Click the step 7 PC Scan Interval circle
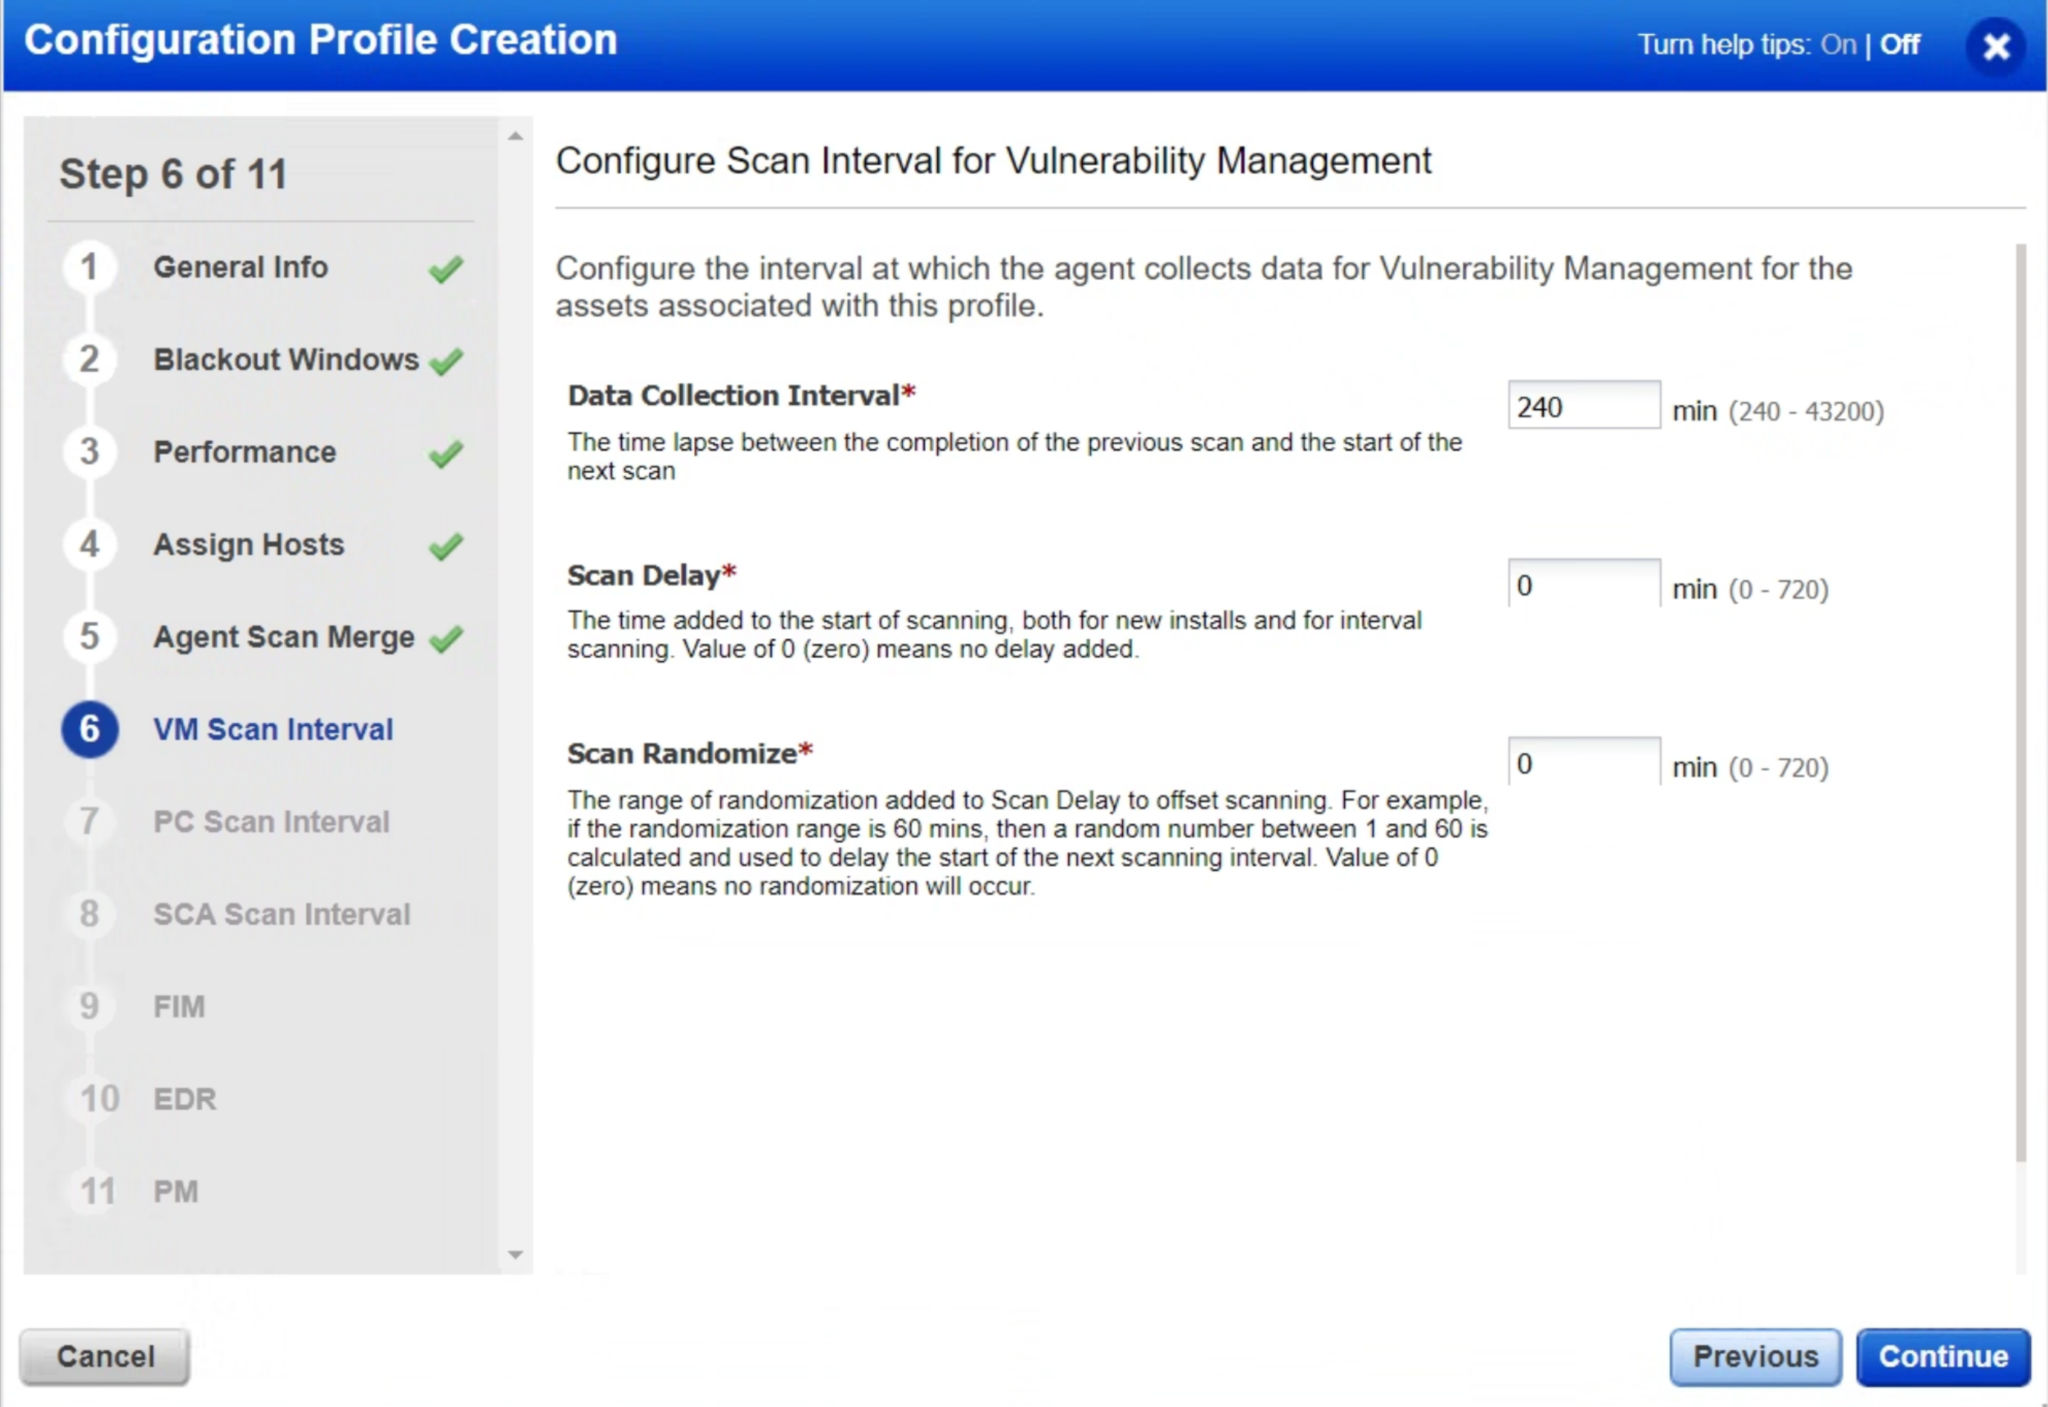This screenshot has width=2048, height=1407. 90,821
